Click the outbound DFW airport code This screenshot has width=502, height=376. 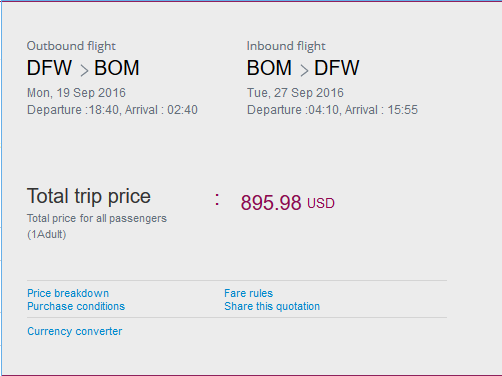click(x=49, y=68)
